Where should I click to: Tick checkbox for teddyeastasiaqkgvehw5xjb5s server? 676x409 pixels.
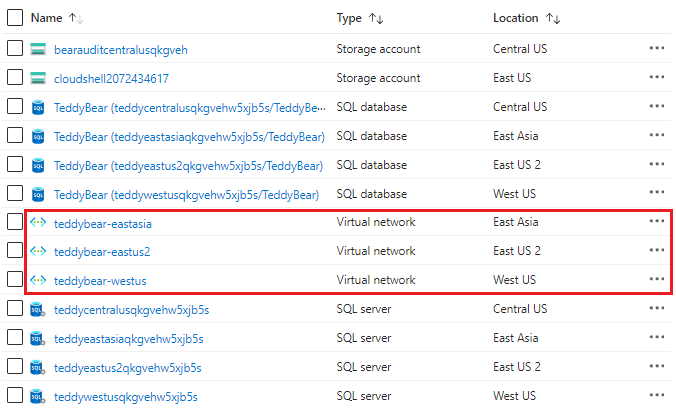pyautogui.click(x=15, y=337)
